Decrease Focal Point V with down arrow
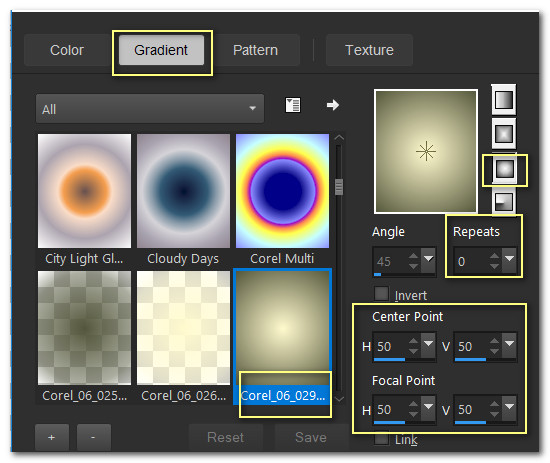 (495, 414)
